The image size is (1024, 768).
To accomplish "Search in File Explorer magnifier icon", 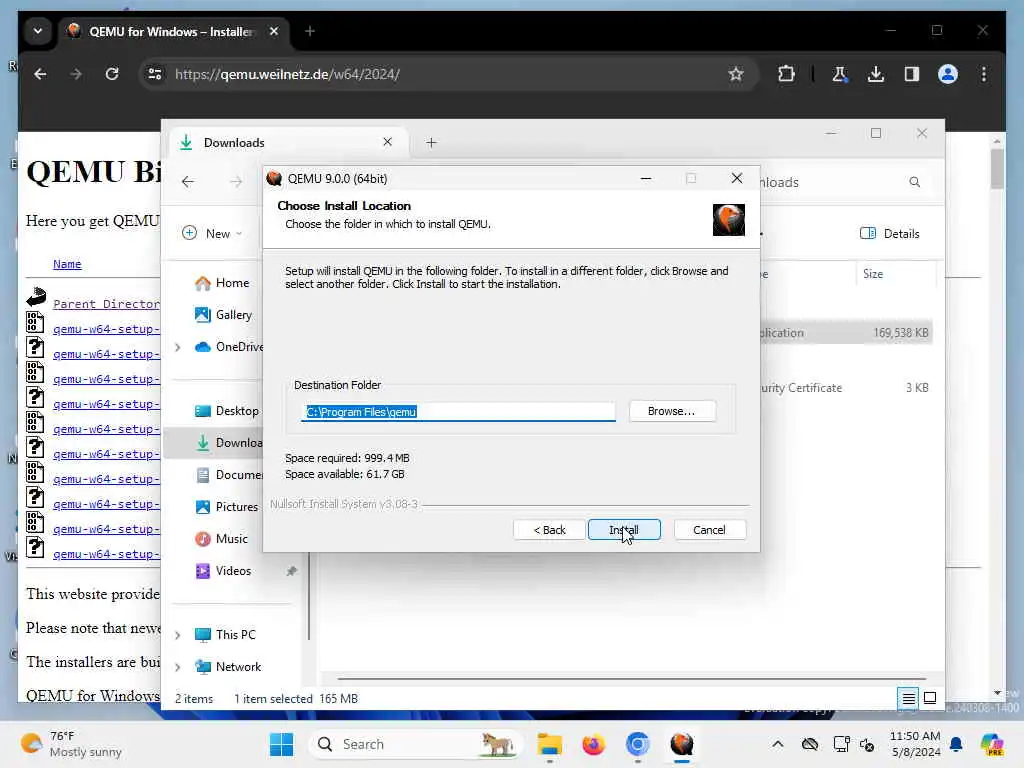I will point(914,182).
